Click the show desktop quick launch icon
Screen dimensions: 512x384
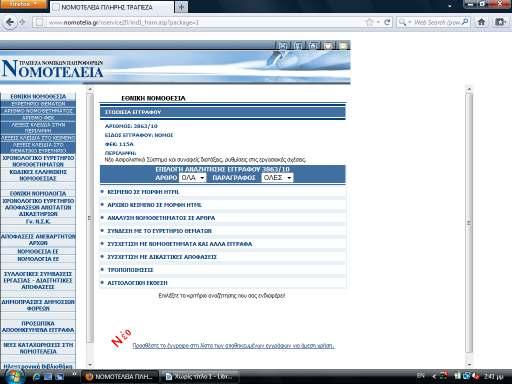(x=48, y=377)
